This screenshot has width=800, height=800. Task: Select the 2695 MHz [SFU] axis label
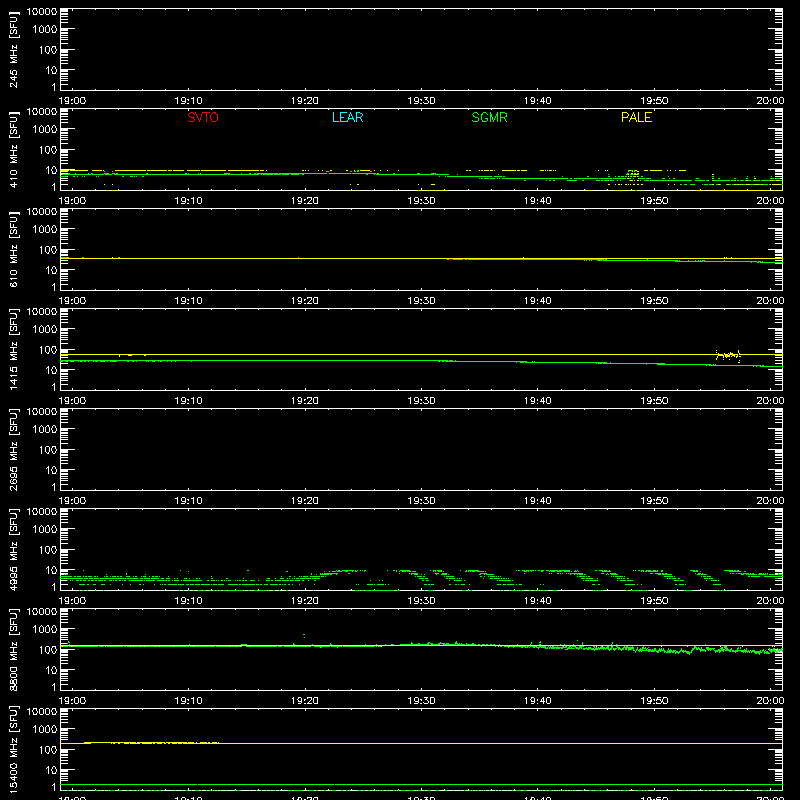[x=13, y=449]
